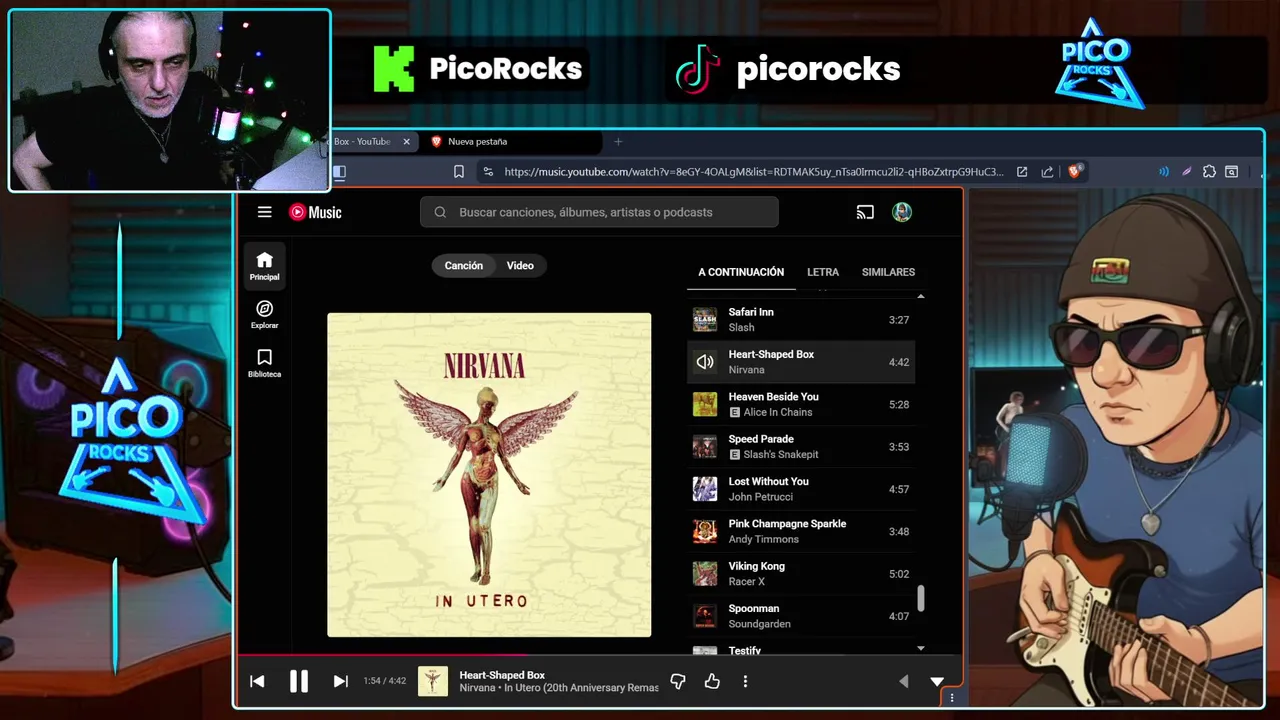
Task: Open the SIMILARES tab
Action: tap(888, 272)
